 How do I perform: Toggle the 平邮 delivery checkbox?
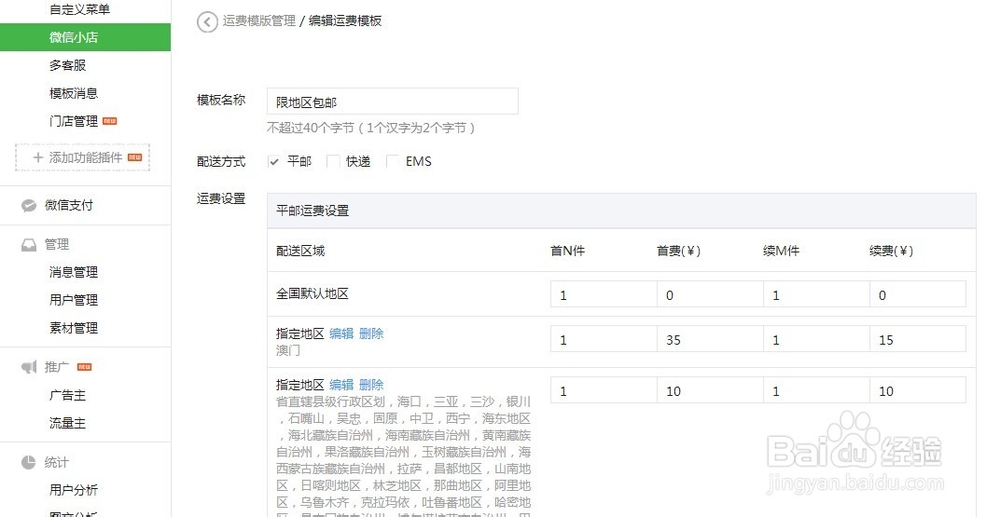[274, 162]
